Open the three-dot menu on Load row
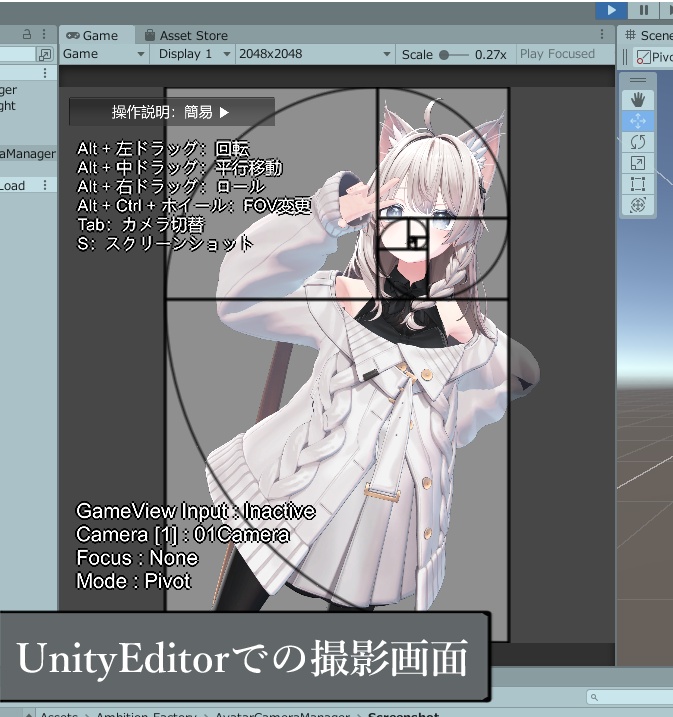Image resolution: width=673 pixels, height=717 pixels. [45, 185]
